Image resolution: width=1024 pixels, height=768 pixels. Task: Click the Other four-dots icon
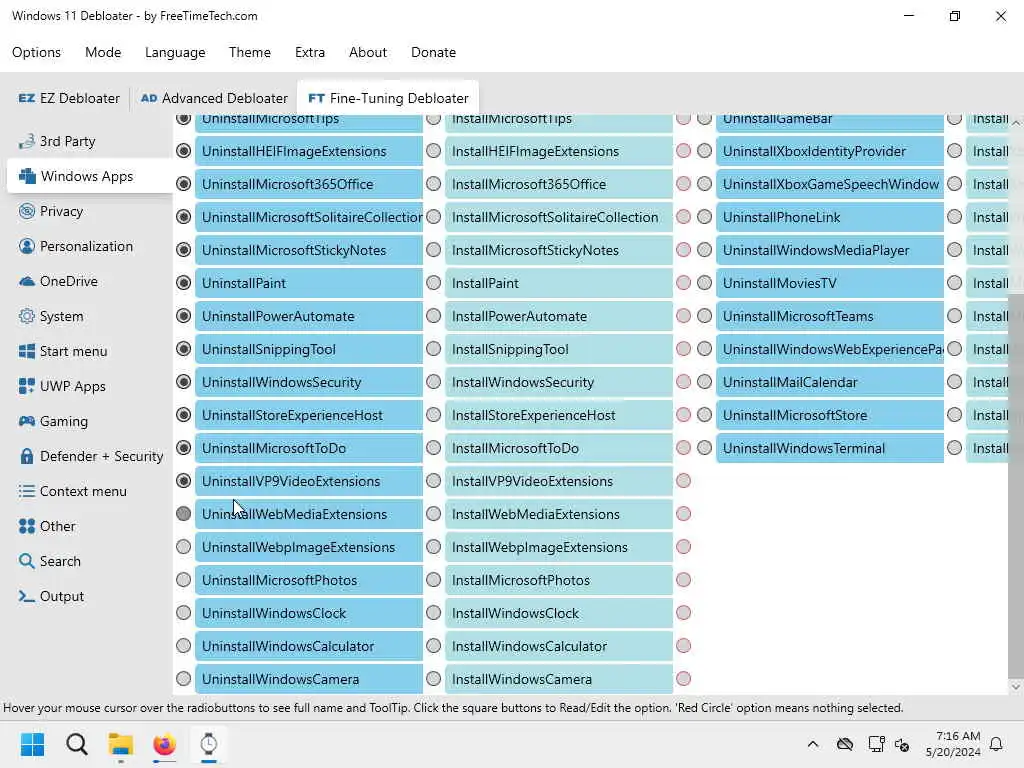(27, 526)
